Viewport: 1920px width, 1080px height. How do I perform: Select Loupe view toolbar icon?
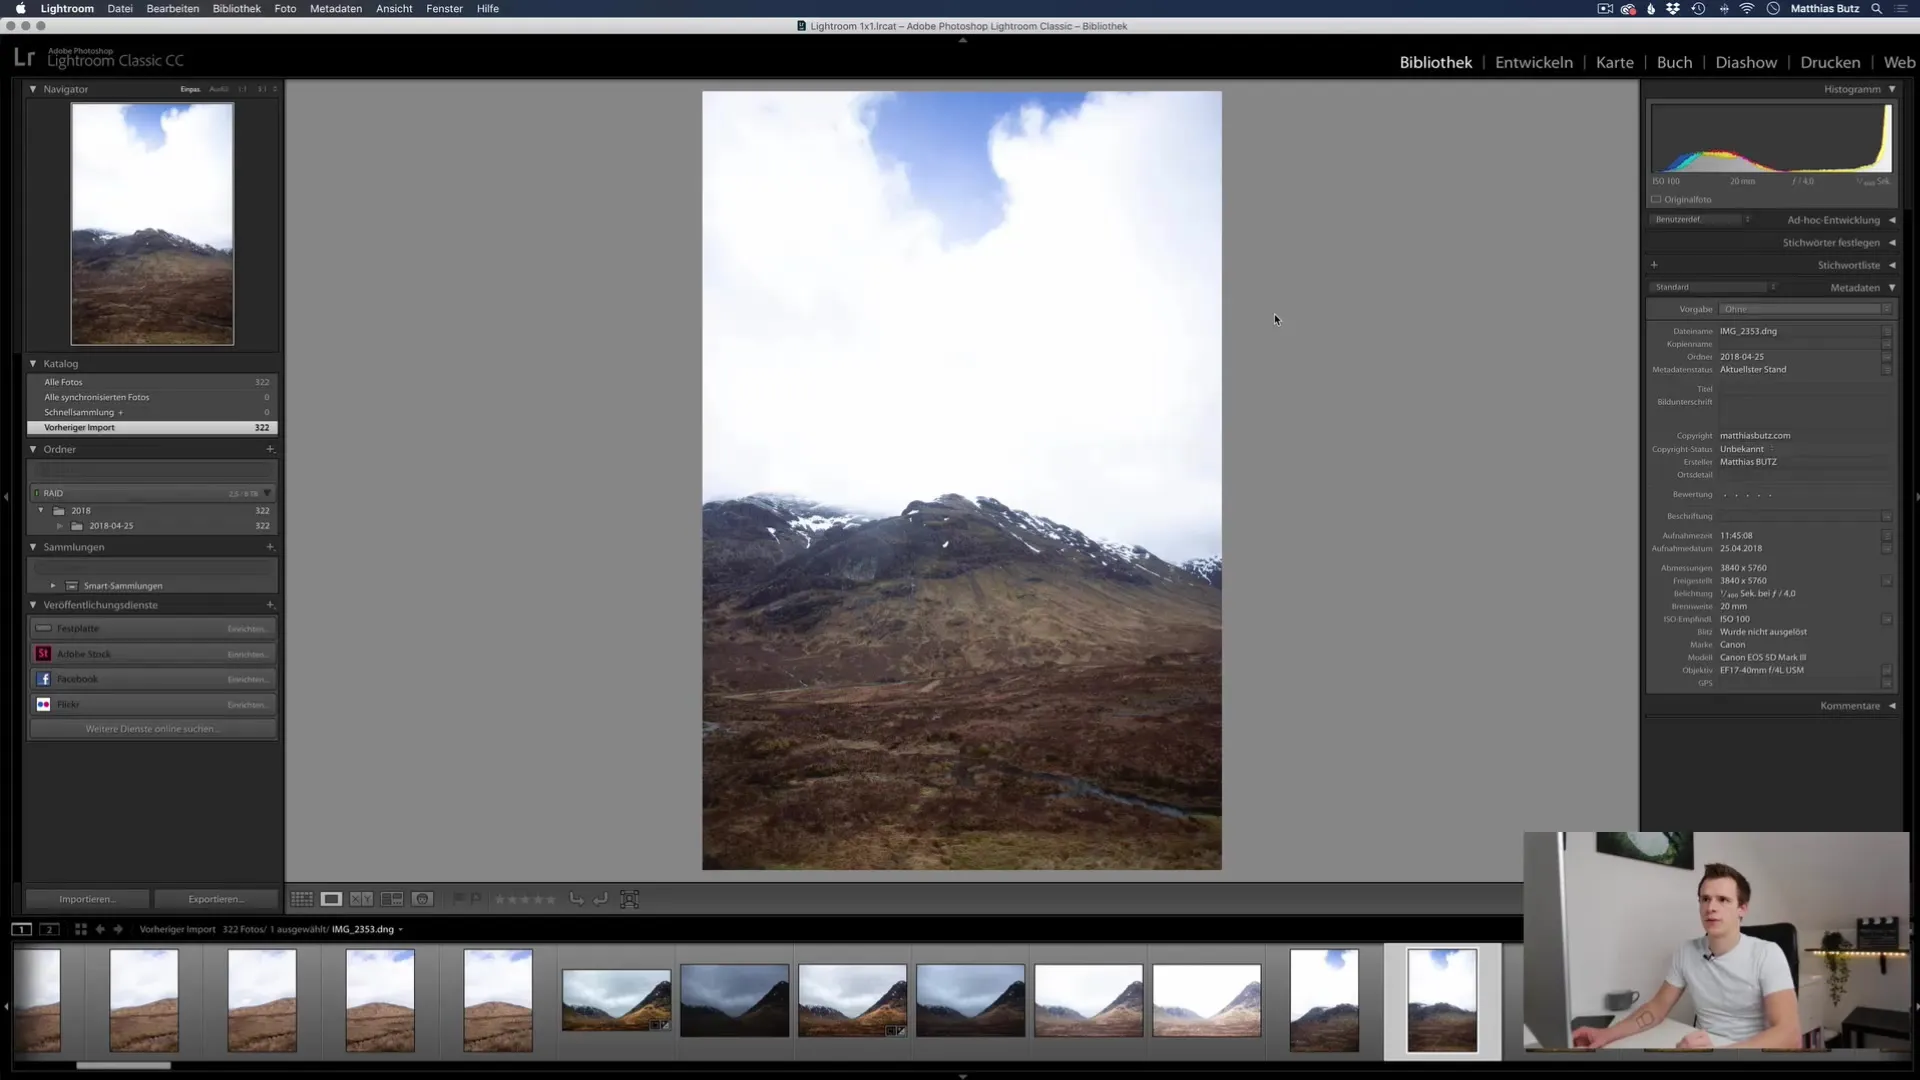click(331, 899)
